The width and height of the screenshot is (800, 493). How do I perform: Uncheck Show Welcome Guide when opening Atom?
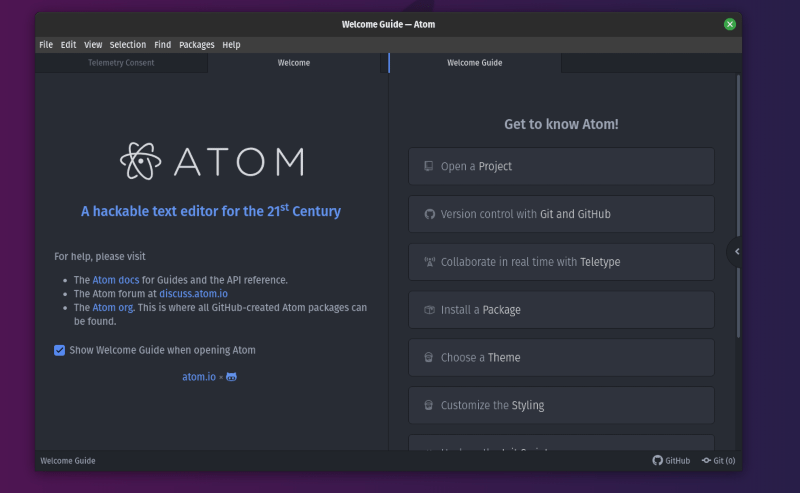tap(60, 350)
